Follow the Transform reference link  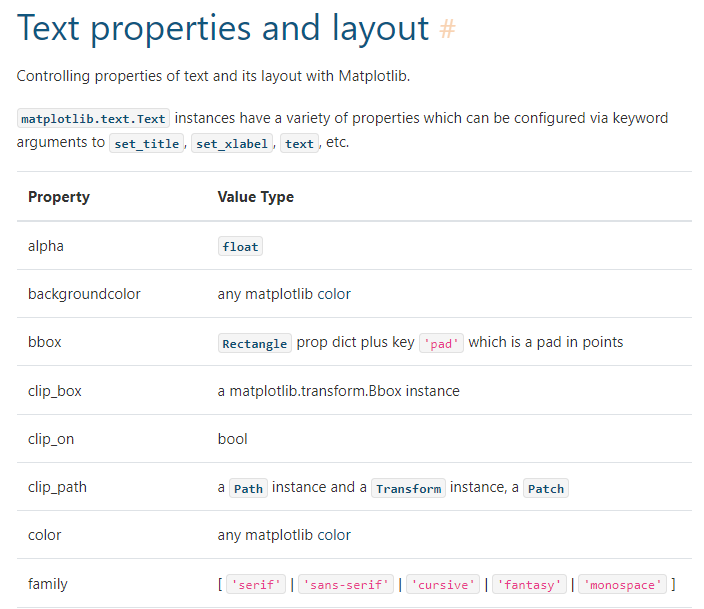409,488
